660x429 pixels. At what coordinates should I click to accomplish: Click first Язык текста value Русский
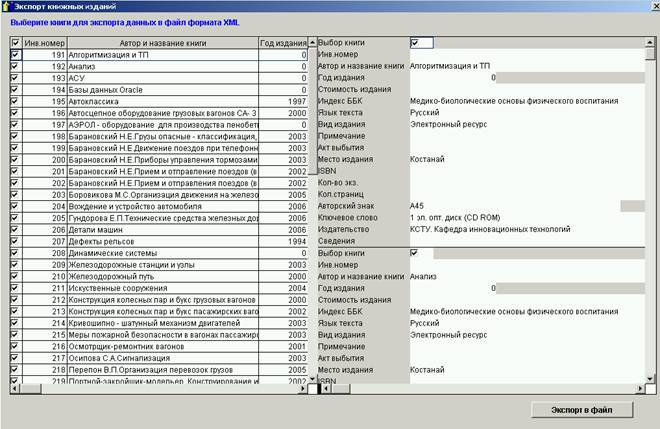coord(424,112)
